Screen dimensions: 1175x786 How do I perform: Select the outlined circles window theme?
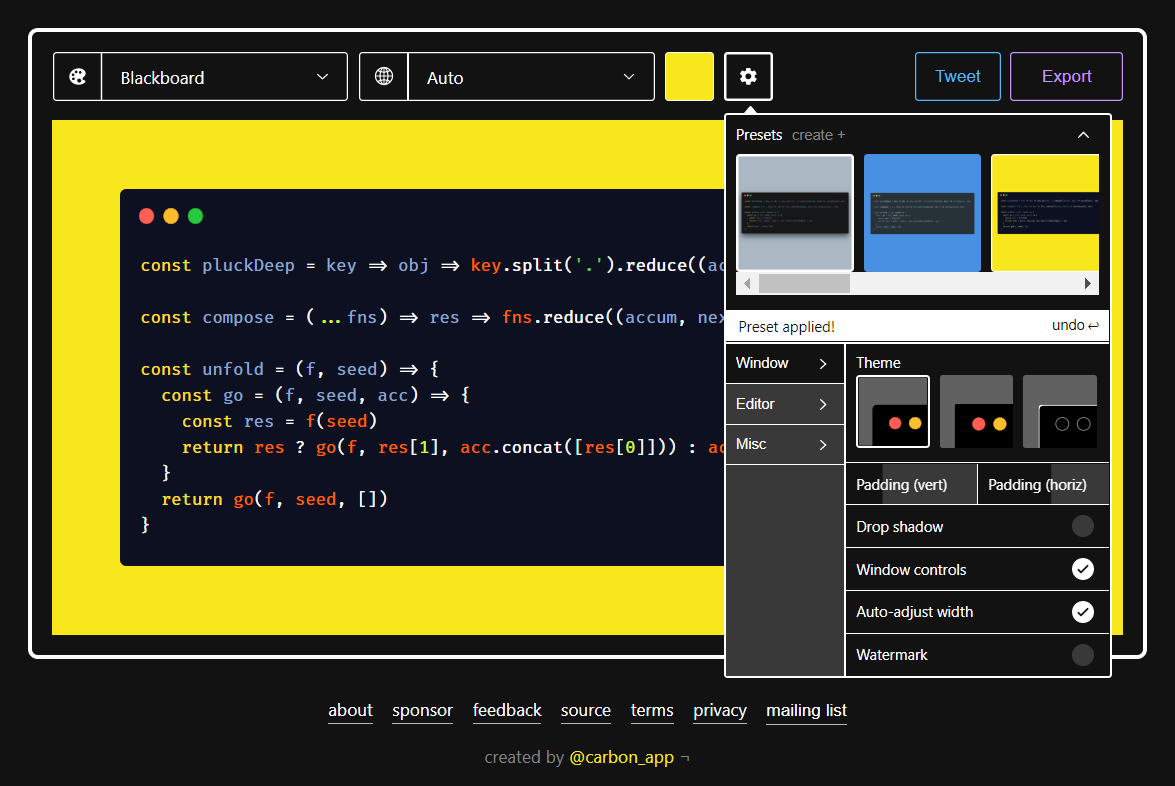pos(1060,411)
